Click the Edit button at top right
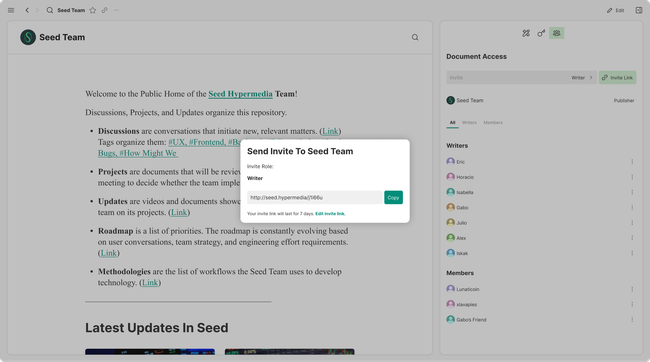This screenshot has width=650, height=362. pyautogui.click(x=616, y=10)
